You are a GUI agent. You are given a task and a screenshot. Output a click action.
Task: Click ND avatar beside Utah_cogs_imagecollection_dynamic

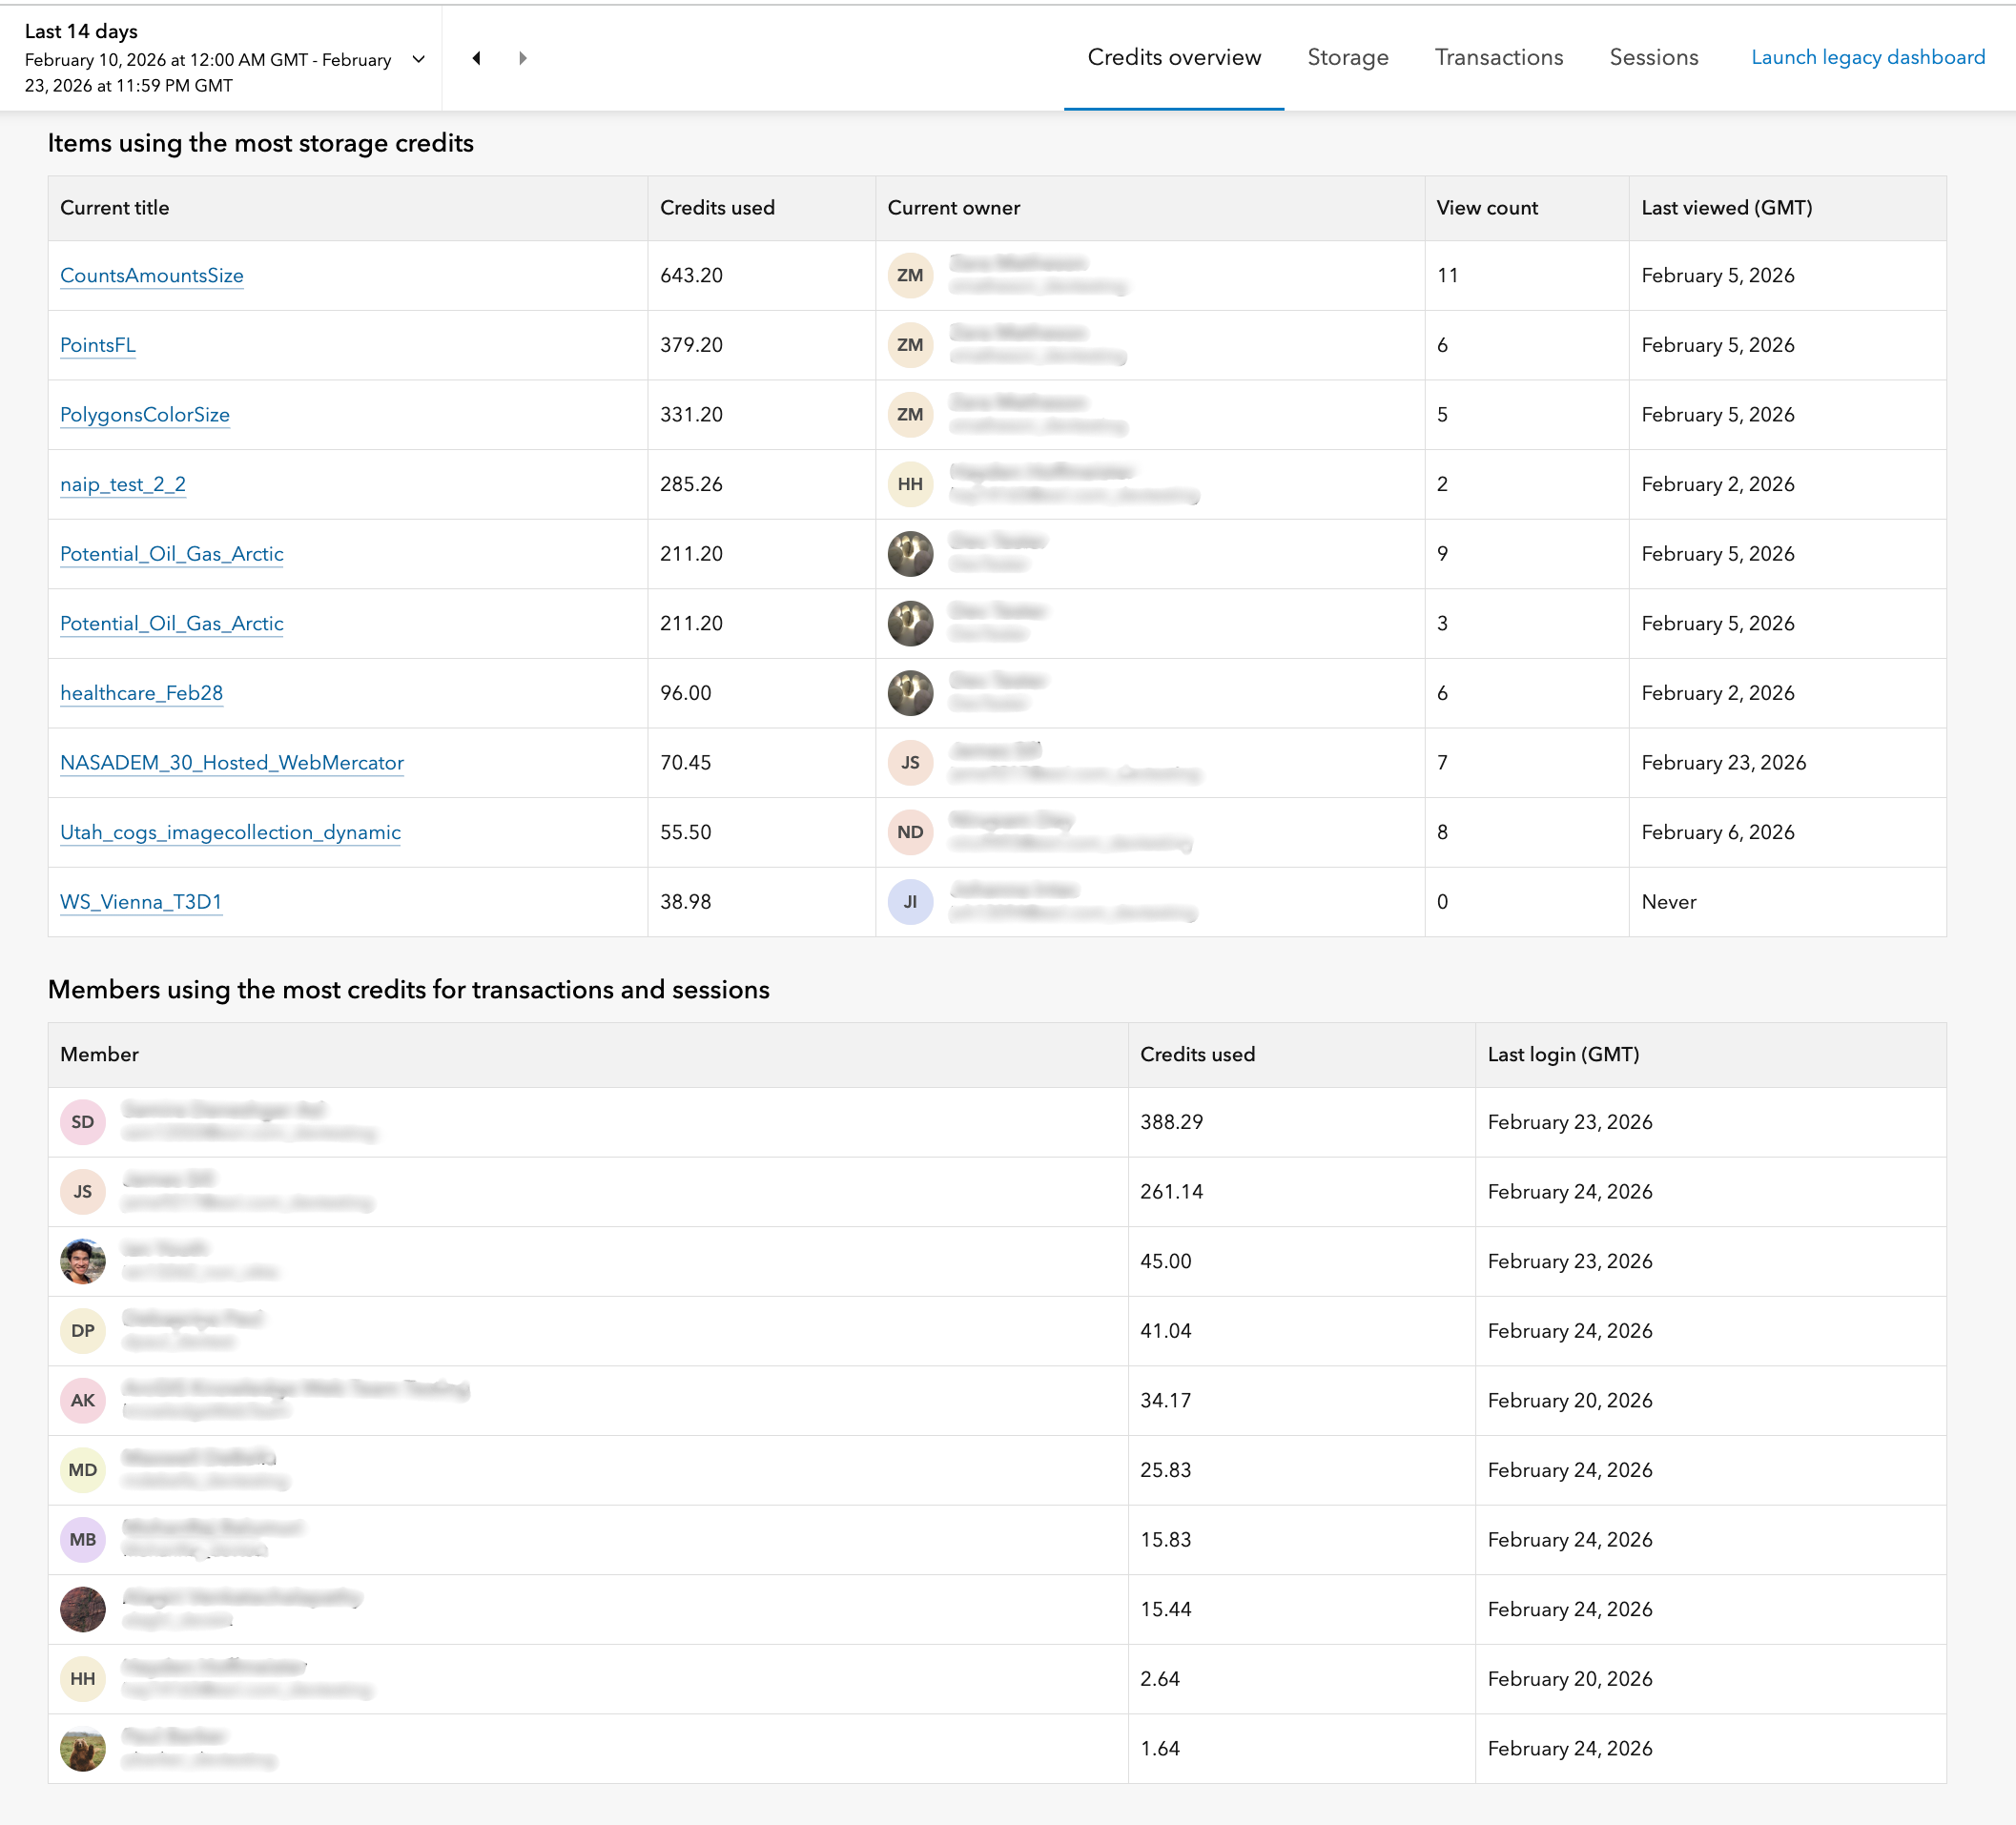click(x=910, y=832)
